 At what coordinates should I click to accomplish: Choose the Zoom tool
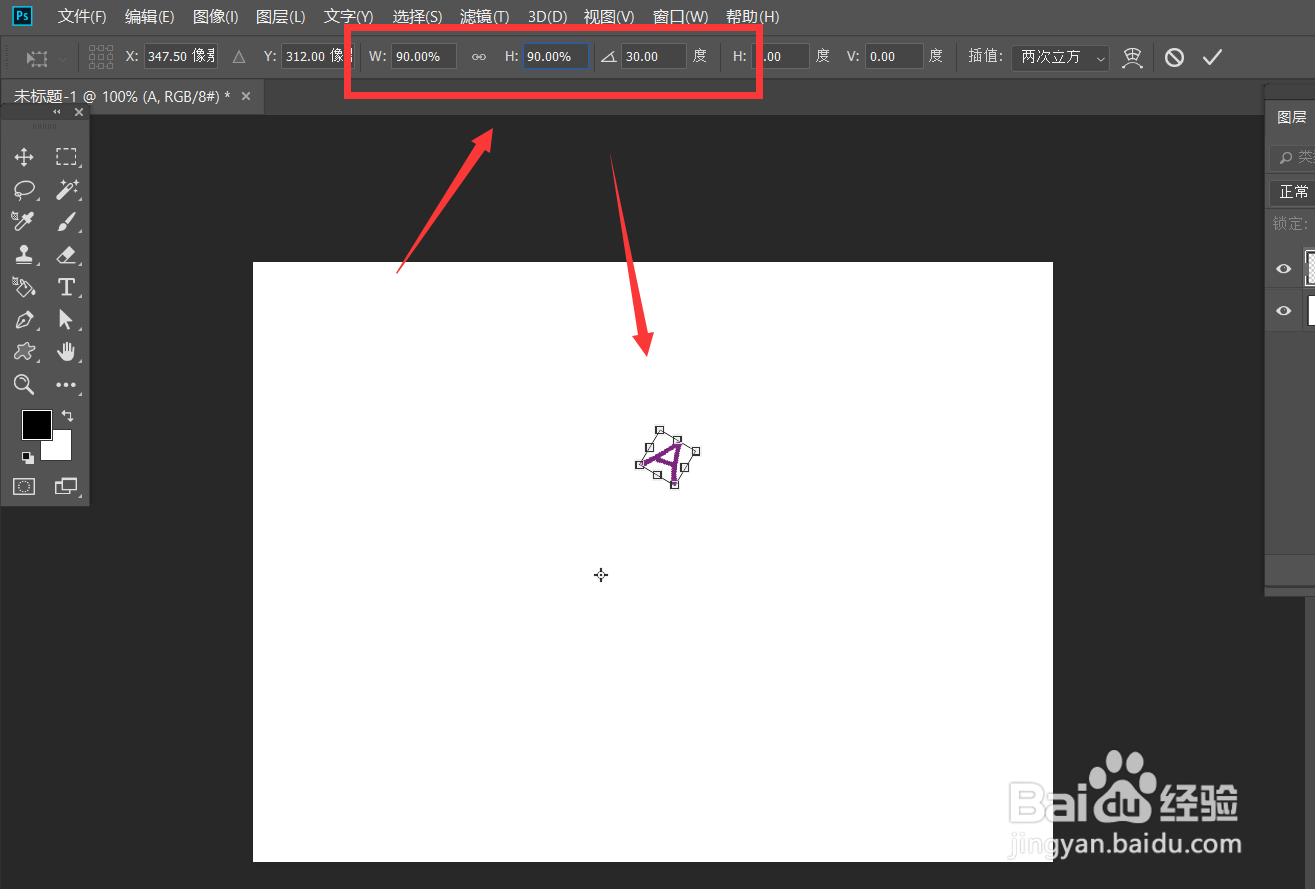tap(24, 385)
